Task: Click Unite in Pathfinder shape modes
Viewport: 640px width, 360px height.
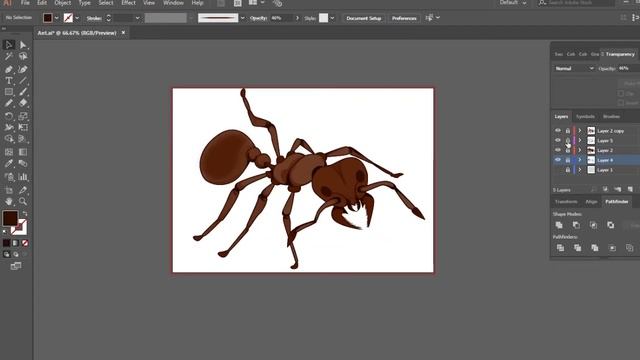Action: coord(559,225)
